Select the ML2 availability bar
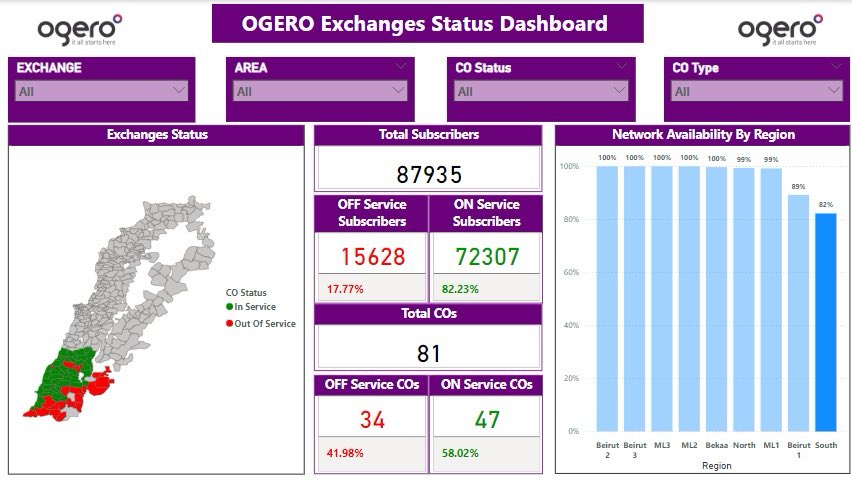This screenshot has width=852, height=480. pyautogui.click(x=689, y=298)
